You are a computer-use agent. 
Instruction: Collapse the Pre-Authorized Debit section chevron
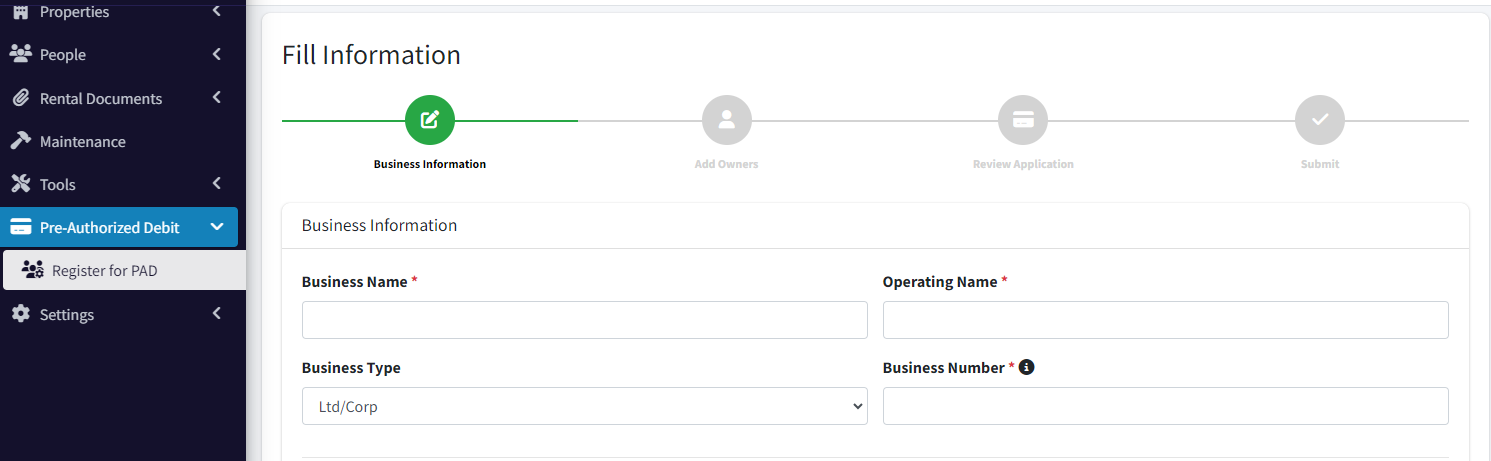point(217,227)
